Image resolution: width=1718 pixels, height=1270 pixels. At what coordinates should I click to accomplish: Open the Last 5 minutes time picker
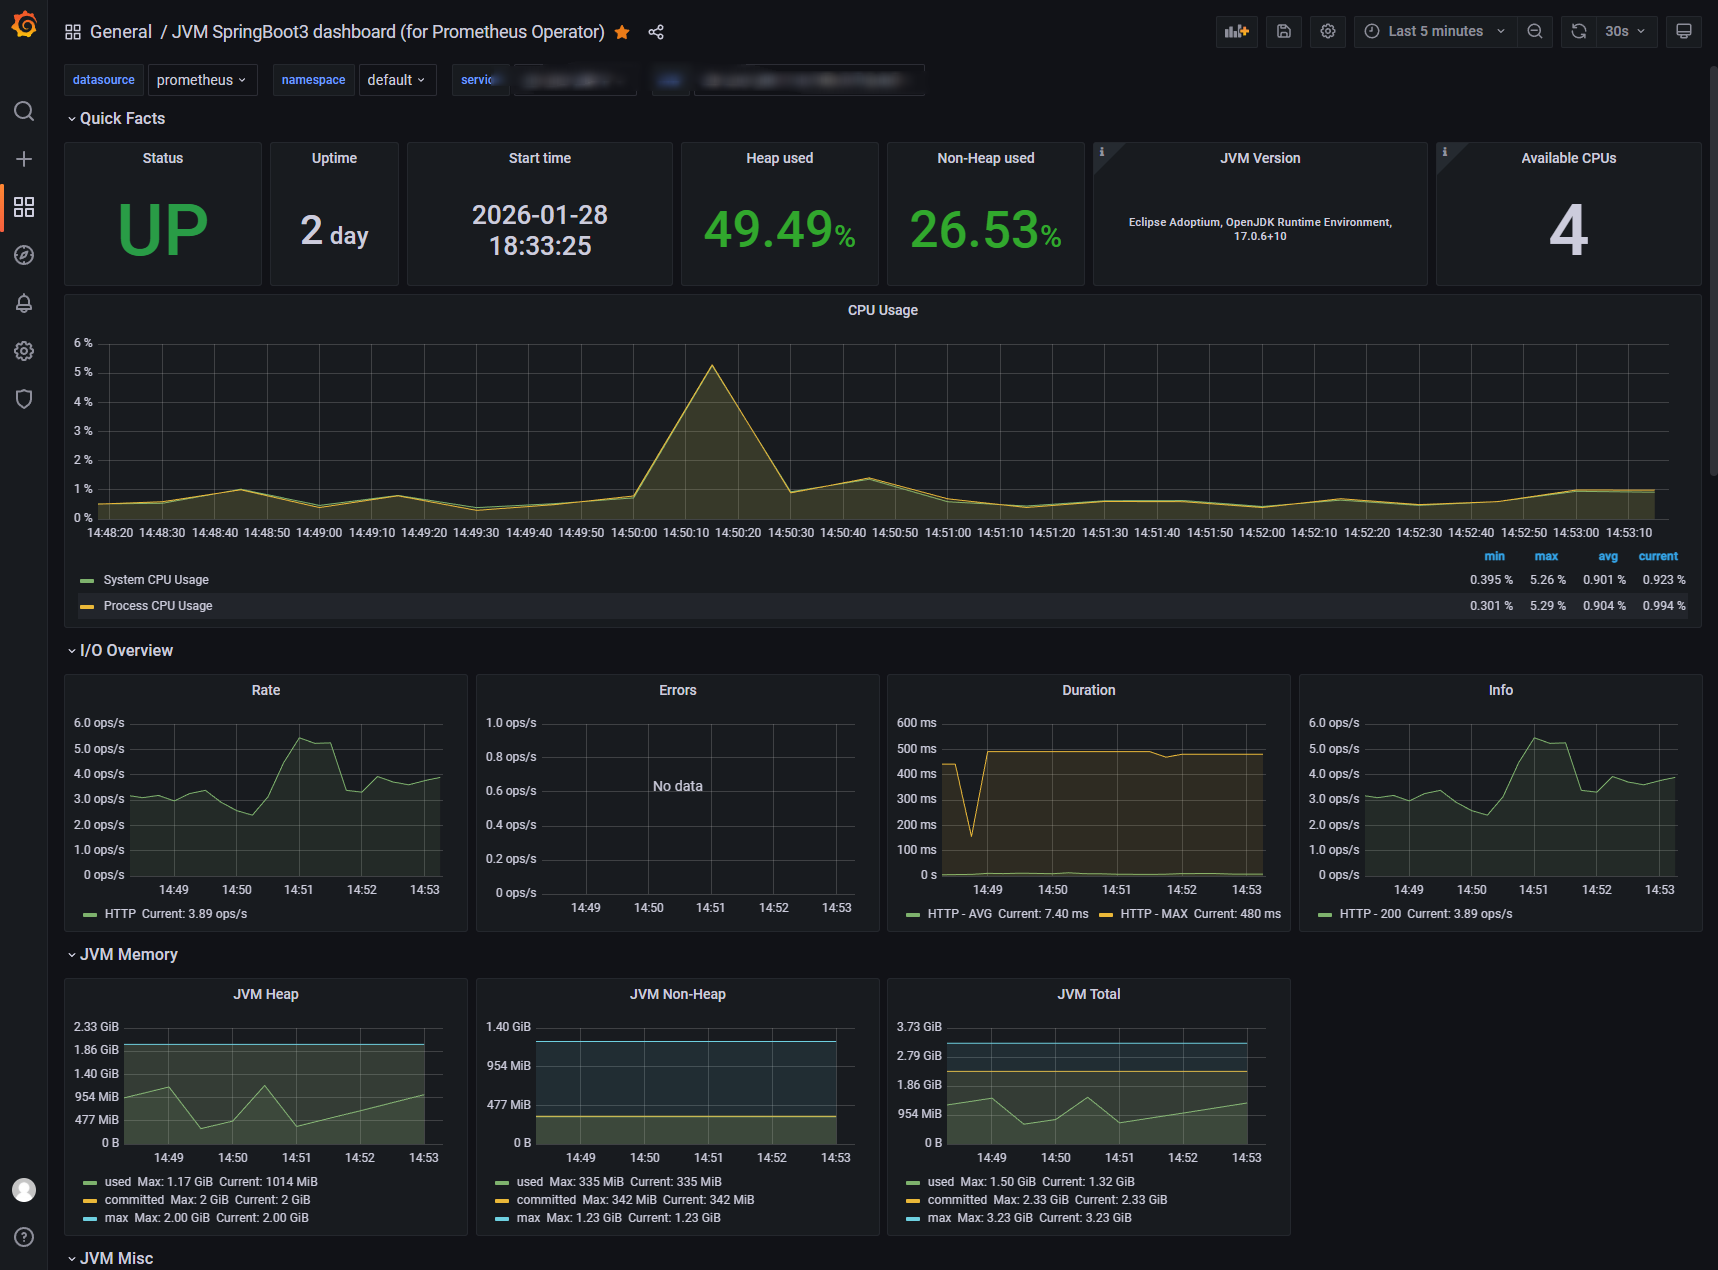tap(1435, 31)
